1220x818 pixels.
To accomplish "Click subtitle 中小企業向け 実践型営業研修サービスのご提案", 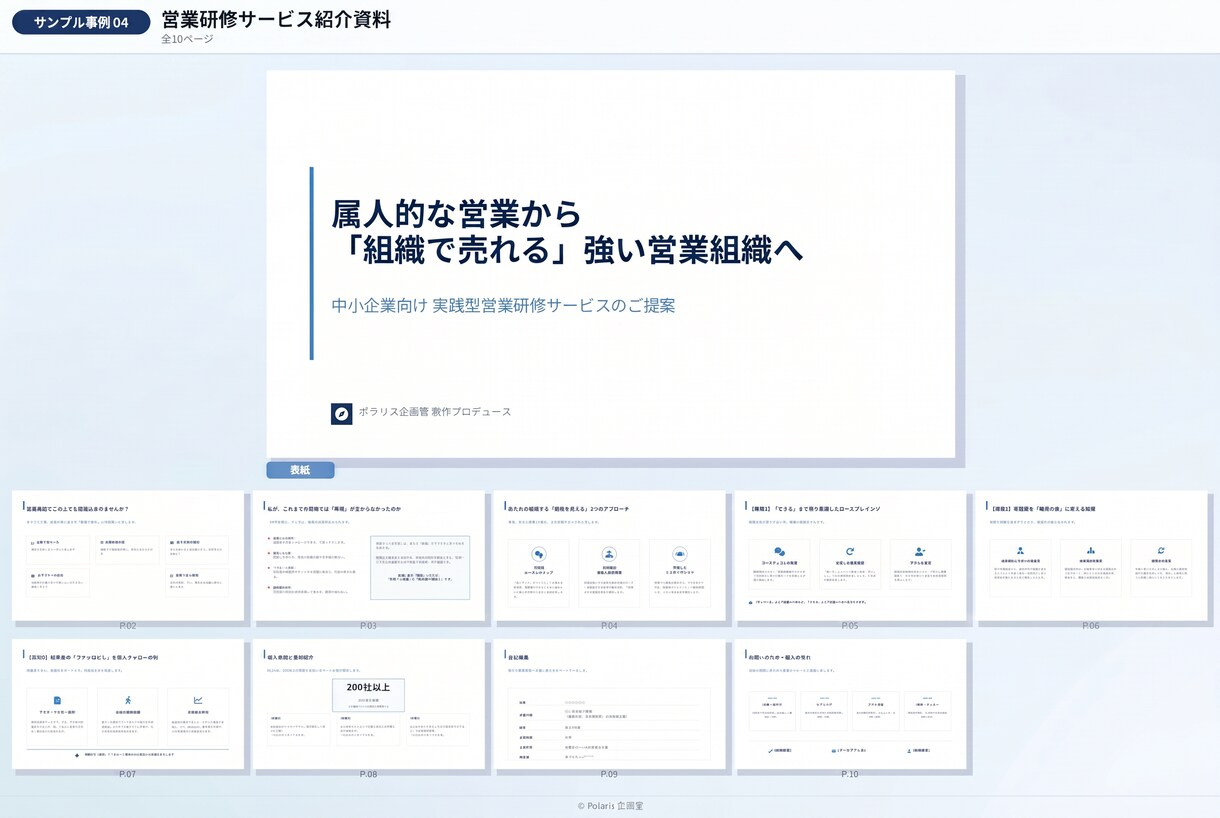I will tap(503, 305).
